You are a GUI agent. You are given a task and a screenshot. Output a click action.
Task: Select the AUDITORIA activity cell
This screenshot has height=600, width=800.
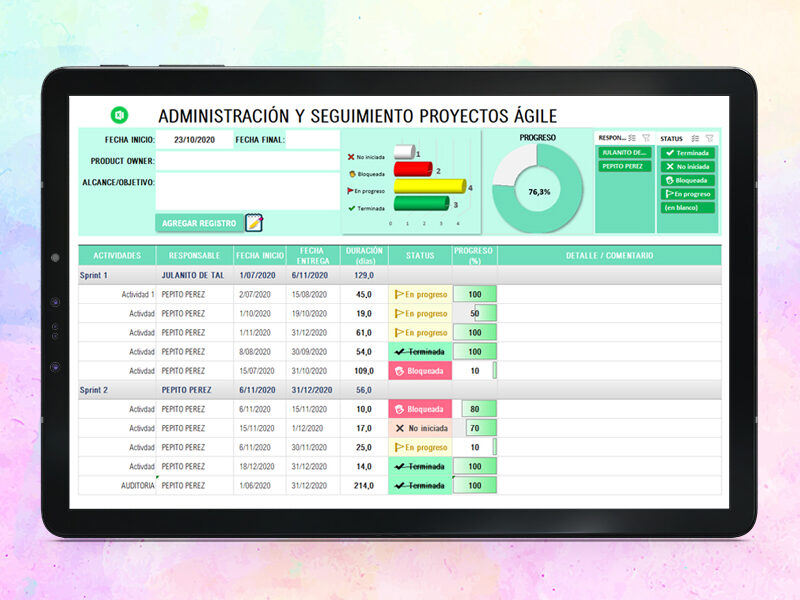pyautogui.click(x=117, y=486)
